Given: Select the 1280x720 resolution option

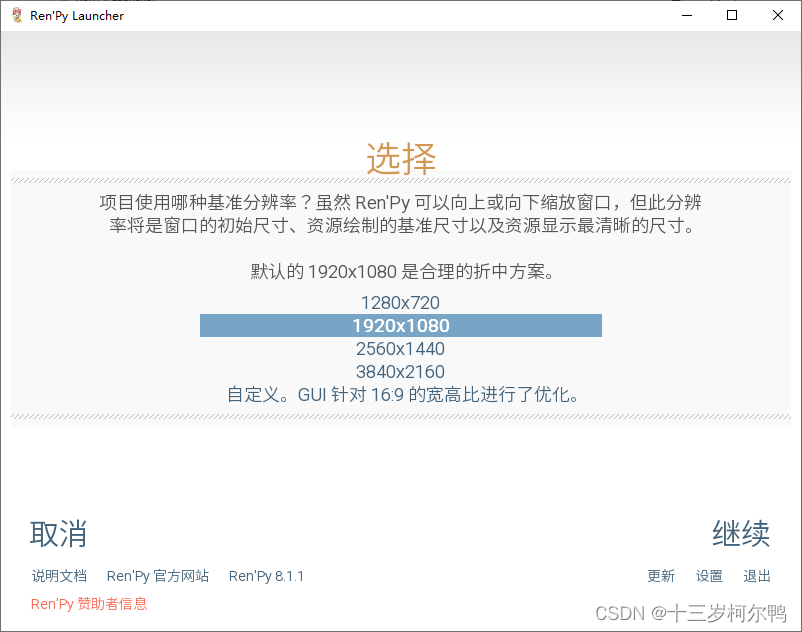Looking at the screenshot, I should (x=400, y=303).
